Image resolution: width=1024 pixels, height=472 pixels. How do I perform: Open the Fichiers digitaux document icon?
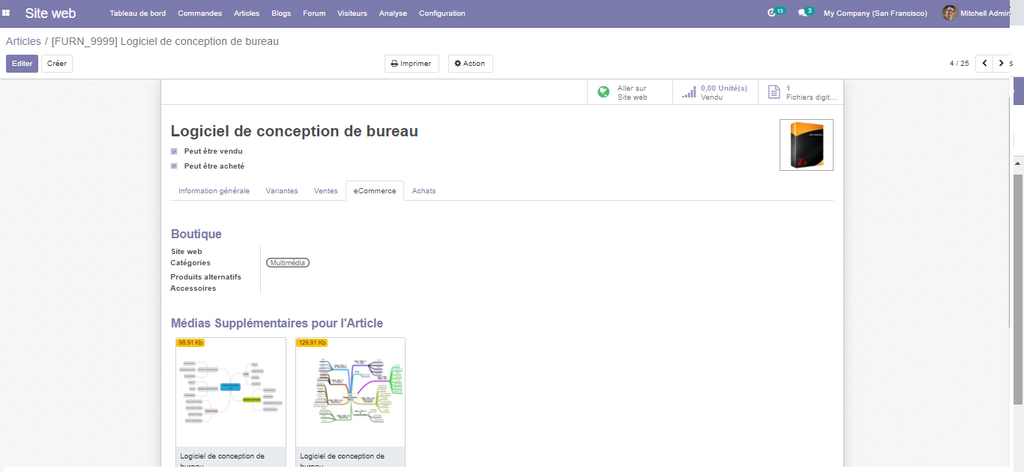click(x=773, y=92)
